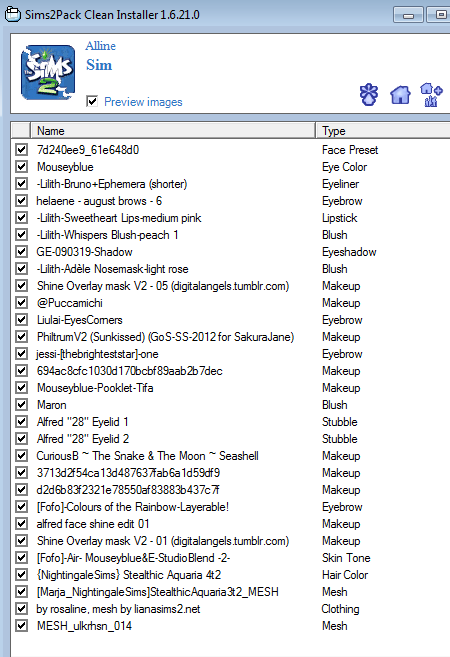Click the Sims2Pack title bar app icon

[13, 14]
